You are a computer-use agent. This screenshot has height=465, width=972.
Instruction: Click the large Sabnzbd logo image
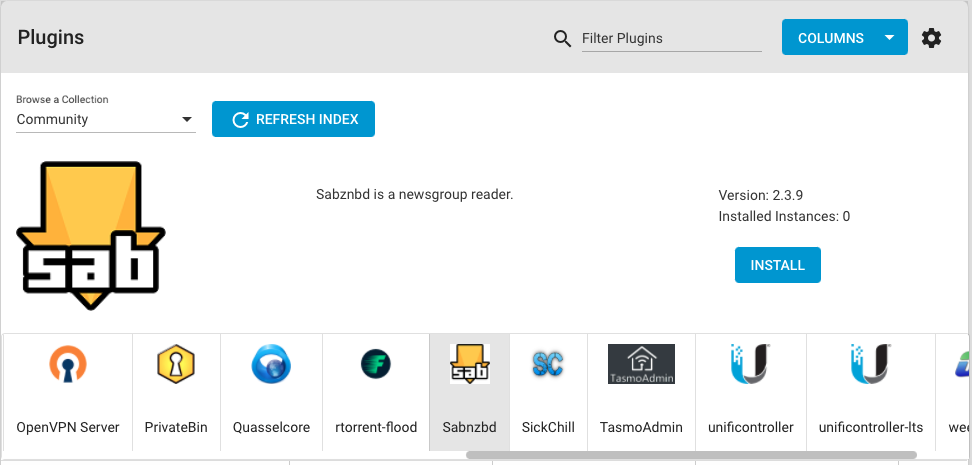pyautogui.click(x=91, y=236)
